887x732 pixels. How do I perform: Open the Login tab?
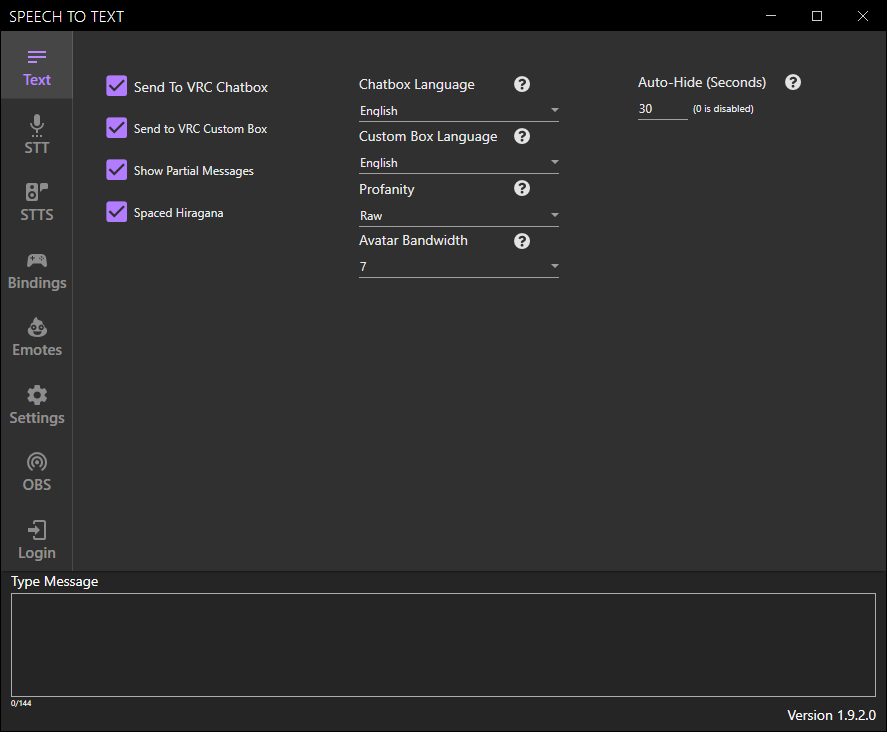click(x=37, y=539)
